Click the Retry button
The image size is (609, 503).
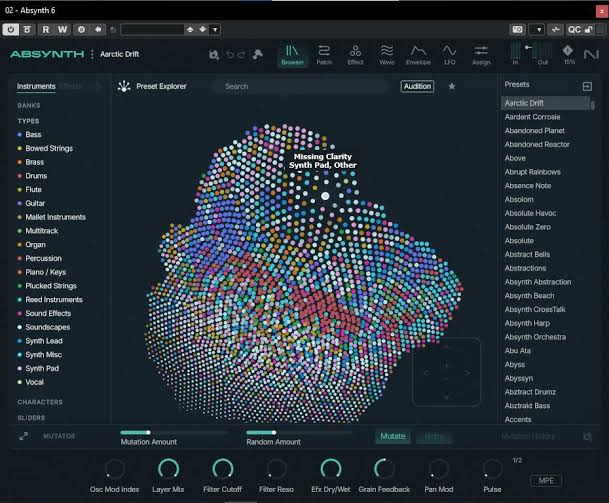click(x=434, y=437)
